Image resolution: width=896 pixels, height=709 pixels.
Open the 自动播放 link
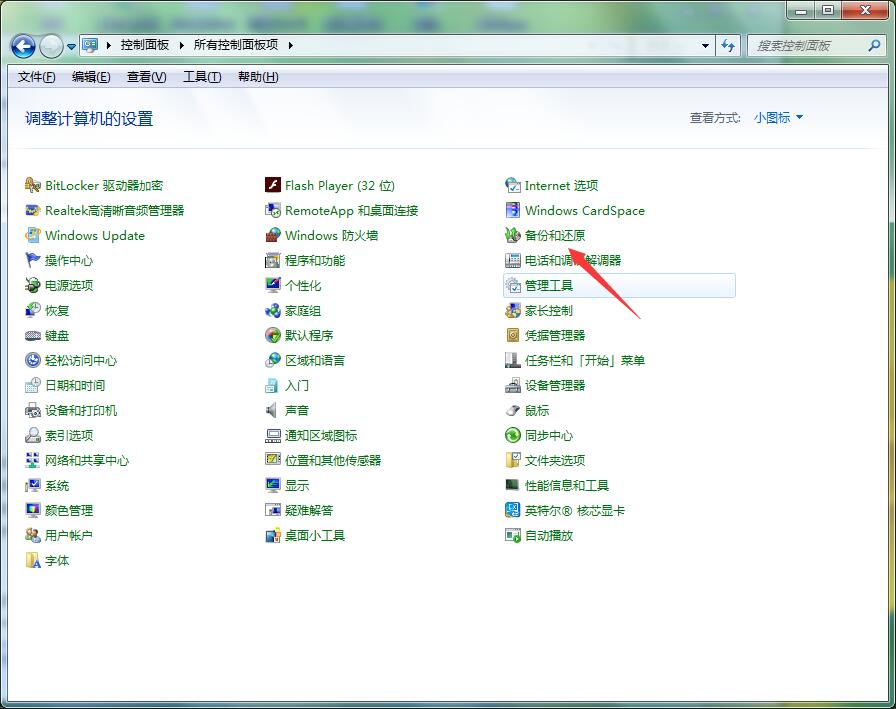click(x=549, y=535)
